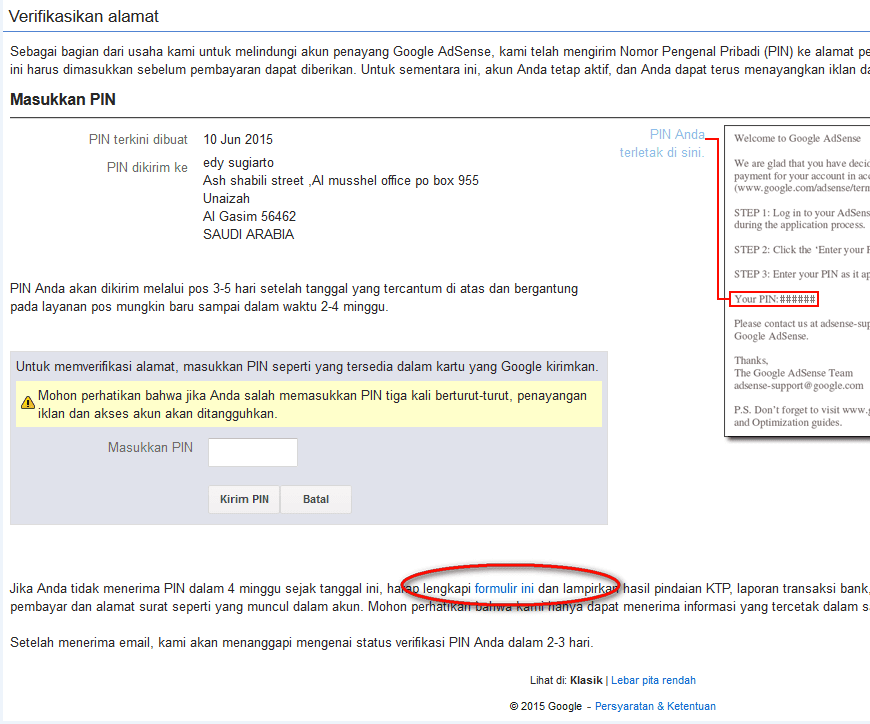The width and height of the screenshot is (870, 724).
Task: Click the Masukkan PIN input field
Action: (252, 452)
